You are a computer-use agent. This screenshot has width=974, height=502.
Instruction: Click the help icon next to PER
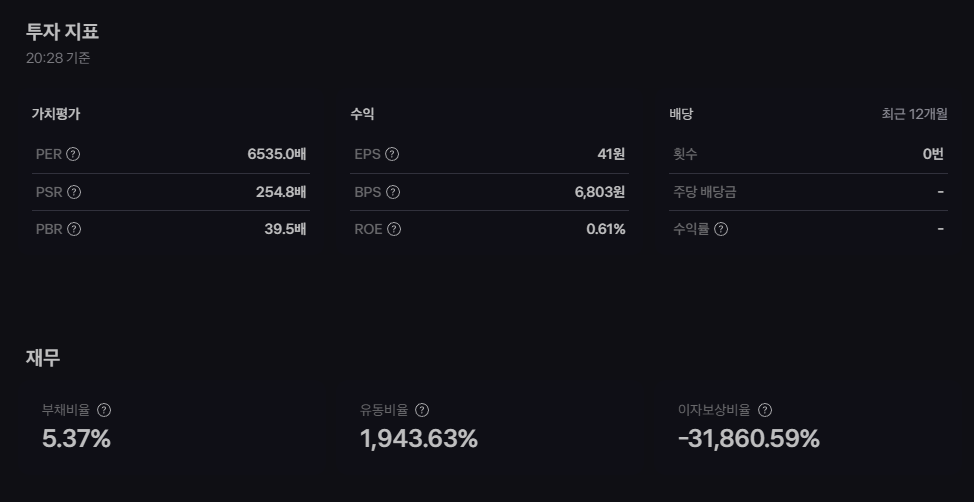point(73,154)
